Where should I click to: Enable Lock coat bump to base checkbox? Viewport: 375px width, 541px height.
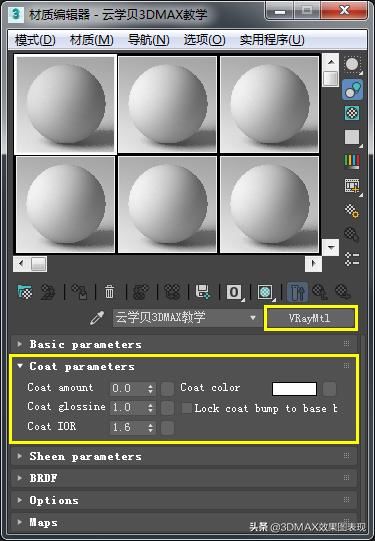click(x=187, y=408)
